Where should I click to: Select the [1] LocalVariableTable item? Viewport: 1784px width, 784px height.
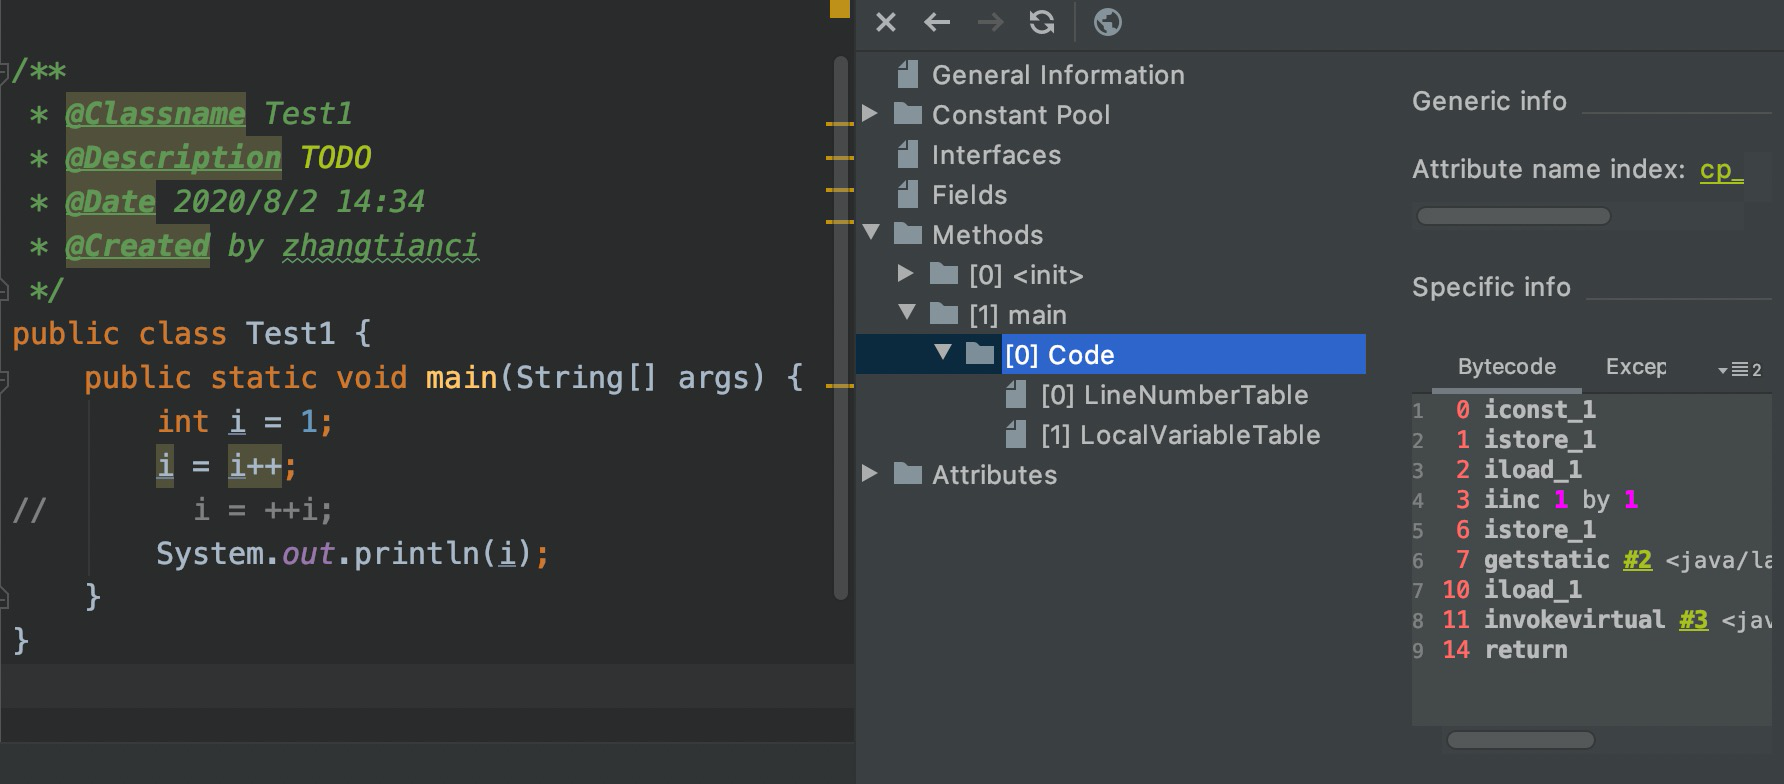pos(1180,435)
